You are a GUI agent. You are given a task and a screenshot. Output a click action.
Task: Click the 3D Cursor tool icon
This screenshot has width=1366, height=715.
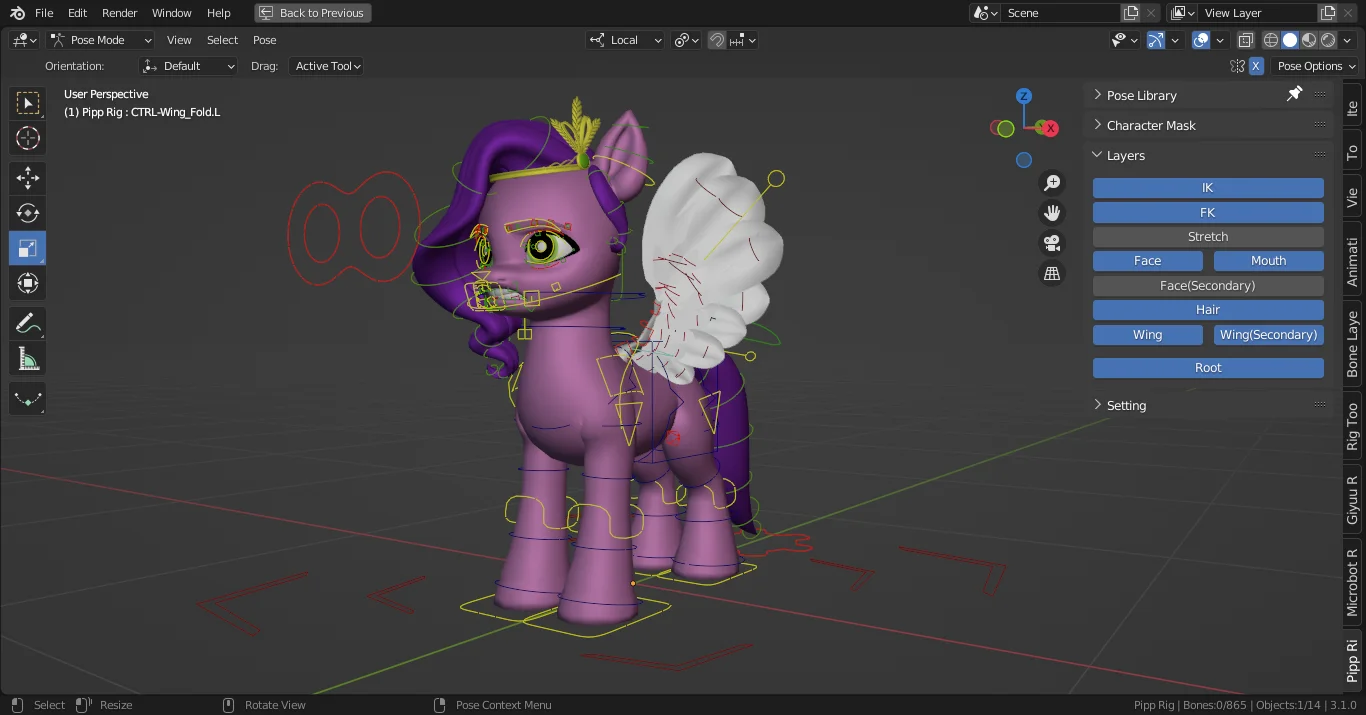tap(27, 138)
